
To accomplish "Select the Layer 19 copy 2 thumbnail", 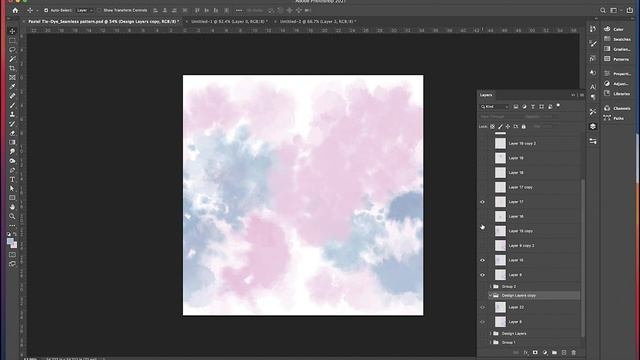I will (500, 143).
